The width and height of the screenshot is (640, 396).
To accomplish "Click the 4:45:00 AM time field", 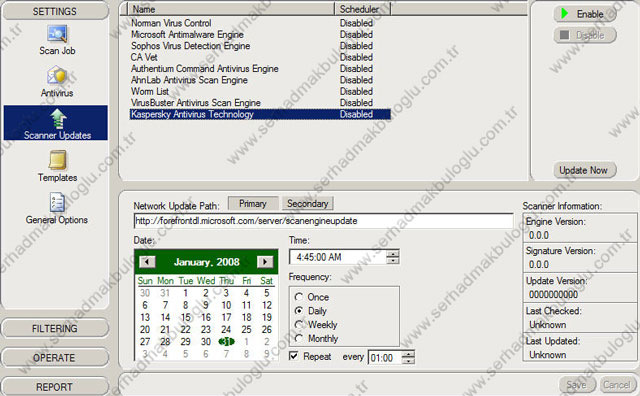I will click(x=338, y=257).
